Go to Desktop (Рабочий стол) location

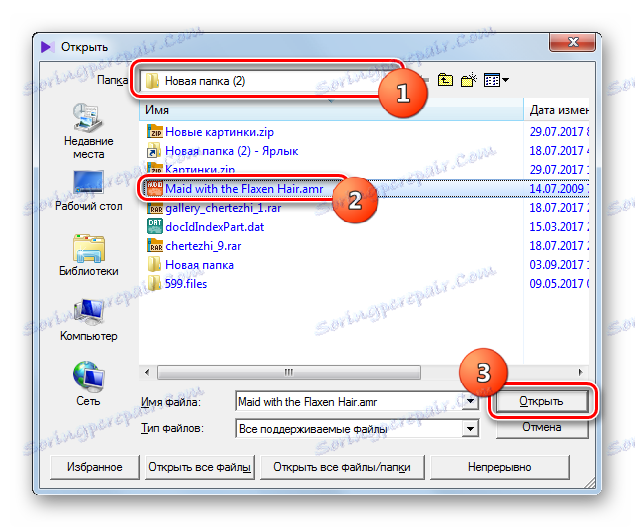(x=88, y=191)
